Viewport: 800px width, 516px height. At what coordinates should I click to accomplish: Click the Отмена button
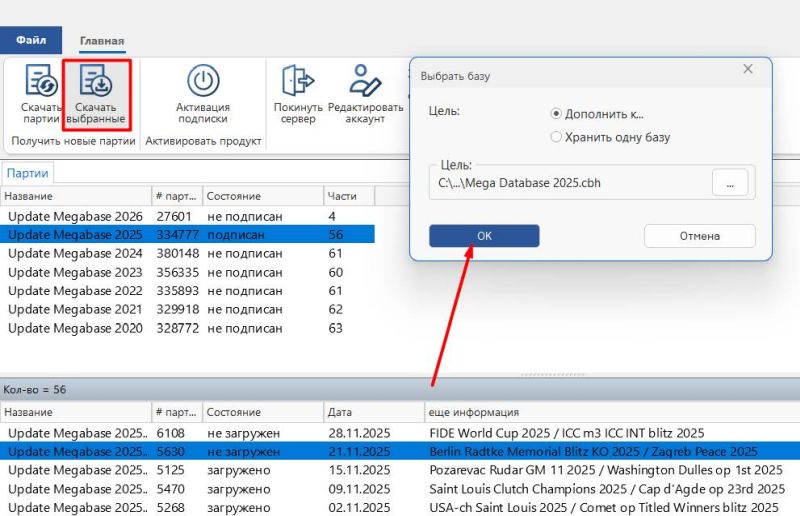coord(699,236)
